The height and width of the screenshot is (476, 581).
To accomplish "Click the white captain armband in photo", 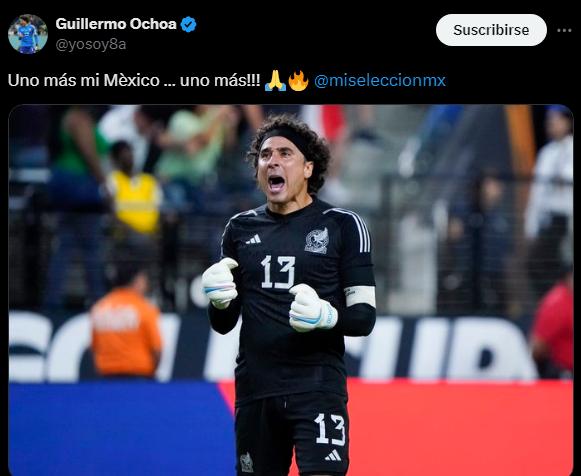I will [x=361, y=296].
